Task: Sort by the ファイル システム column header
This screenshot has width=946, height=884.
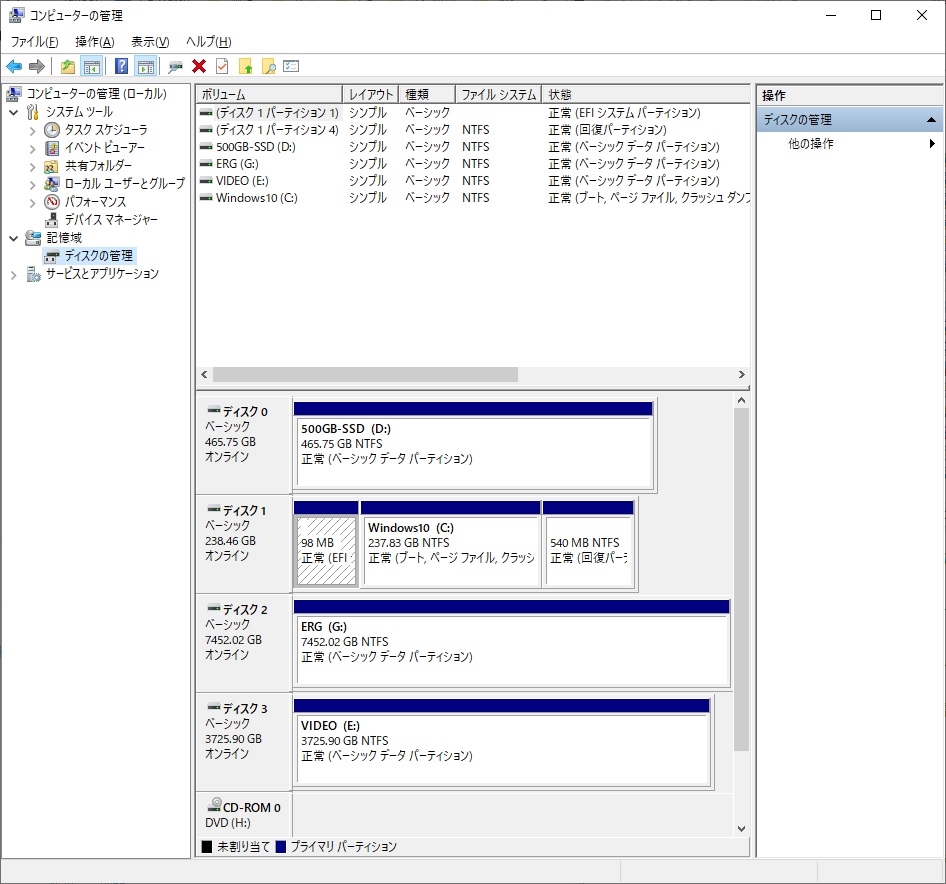Action: point(498,94)
